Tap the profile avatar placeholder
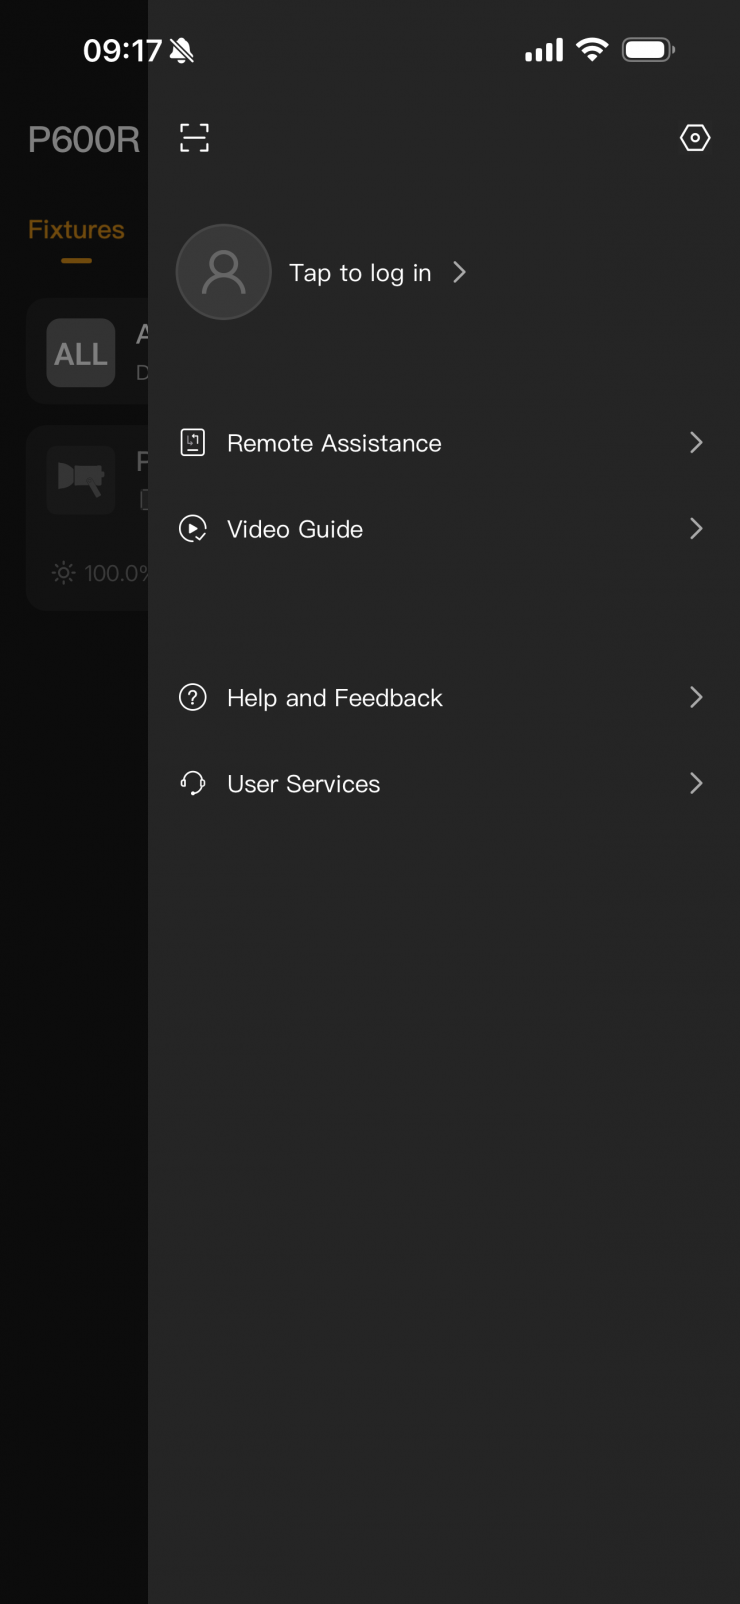 click(223, 272)
